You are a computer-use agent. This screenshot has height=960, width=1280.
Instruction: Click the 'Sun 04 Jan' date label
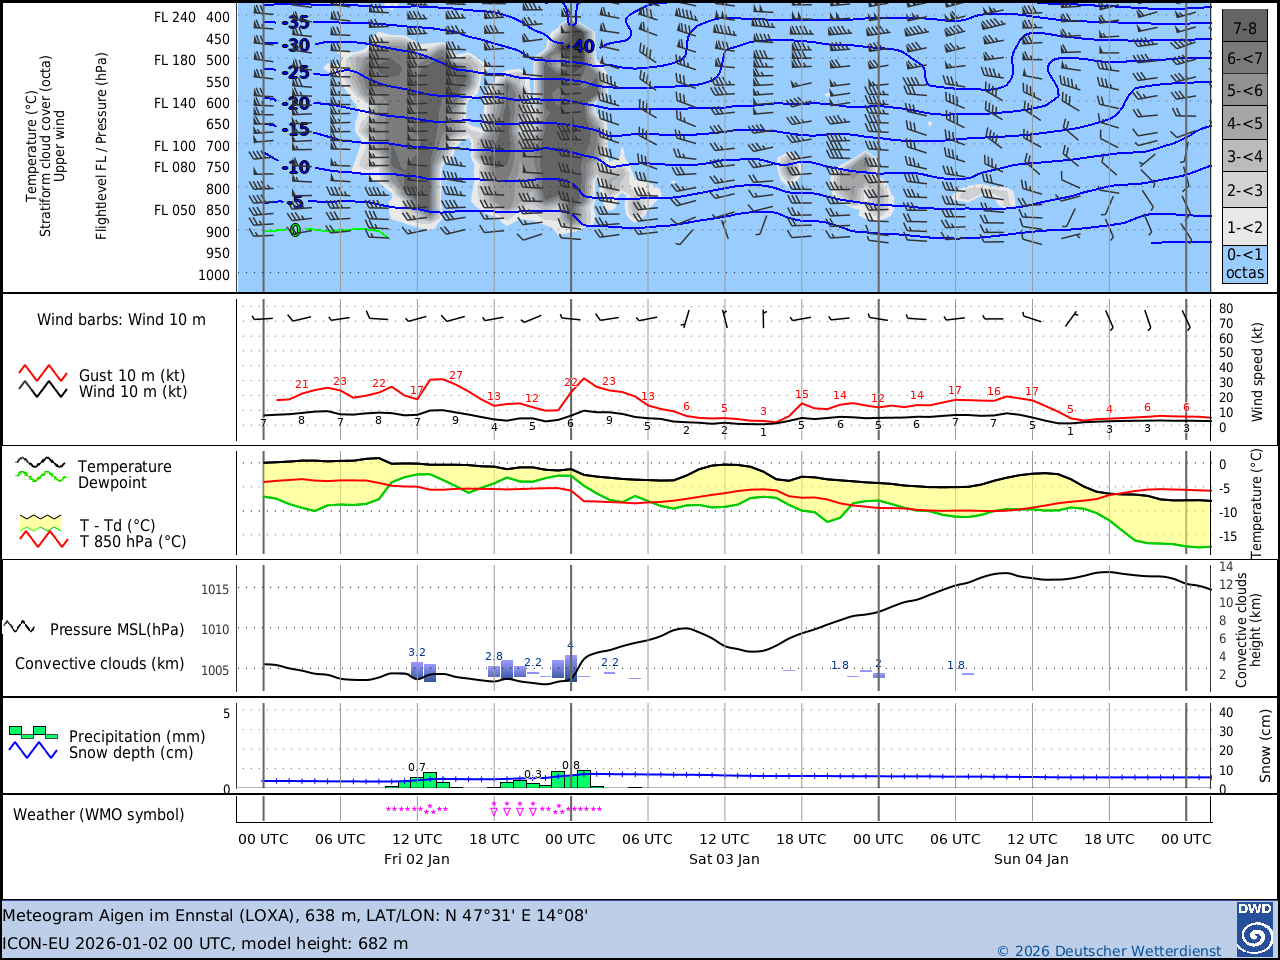tap(1031, 859)
